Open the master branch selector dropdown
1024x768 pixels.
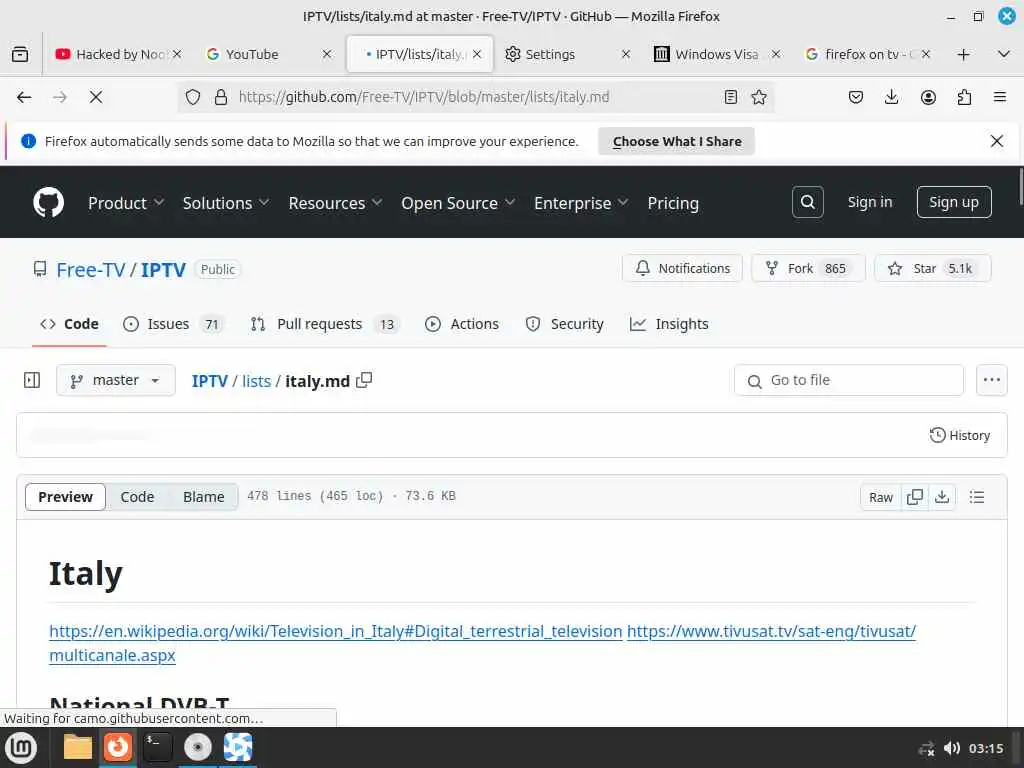(x=116, y=380)
